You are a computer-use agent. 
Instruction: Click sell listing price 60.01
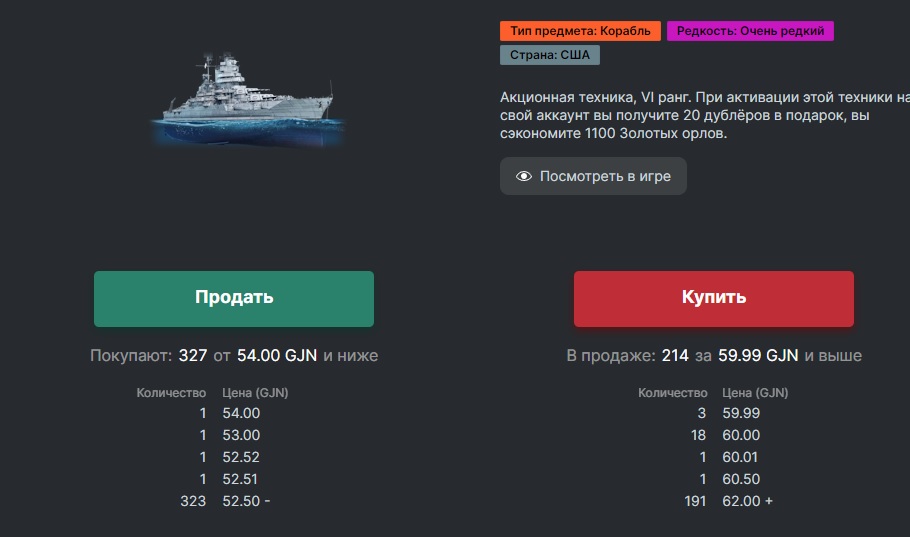click(x=740, y=457)
